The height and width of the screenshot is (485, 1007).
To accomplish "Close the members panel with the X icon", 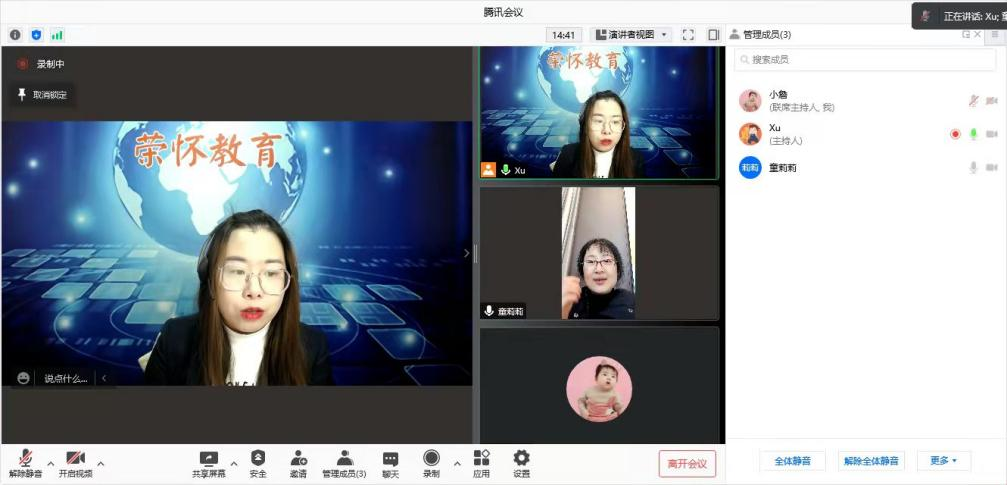I will tap(977, 35).
